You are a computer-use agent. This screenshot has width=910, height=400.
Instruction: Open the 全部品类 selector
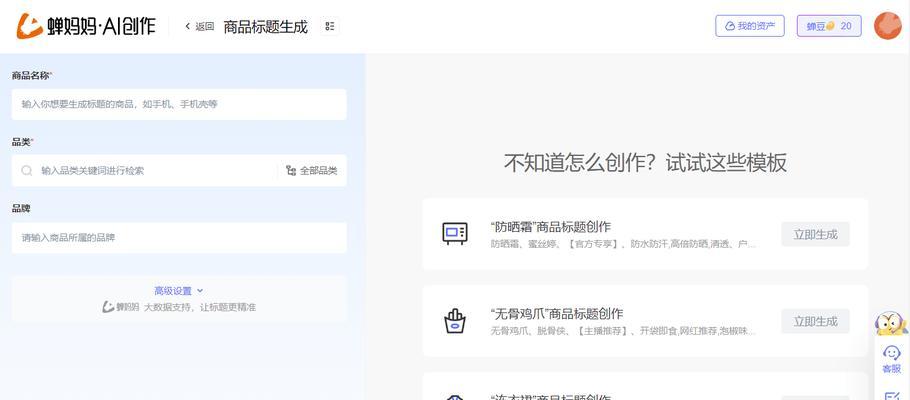[x=312, y=171]
